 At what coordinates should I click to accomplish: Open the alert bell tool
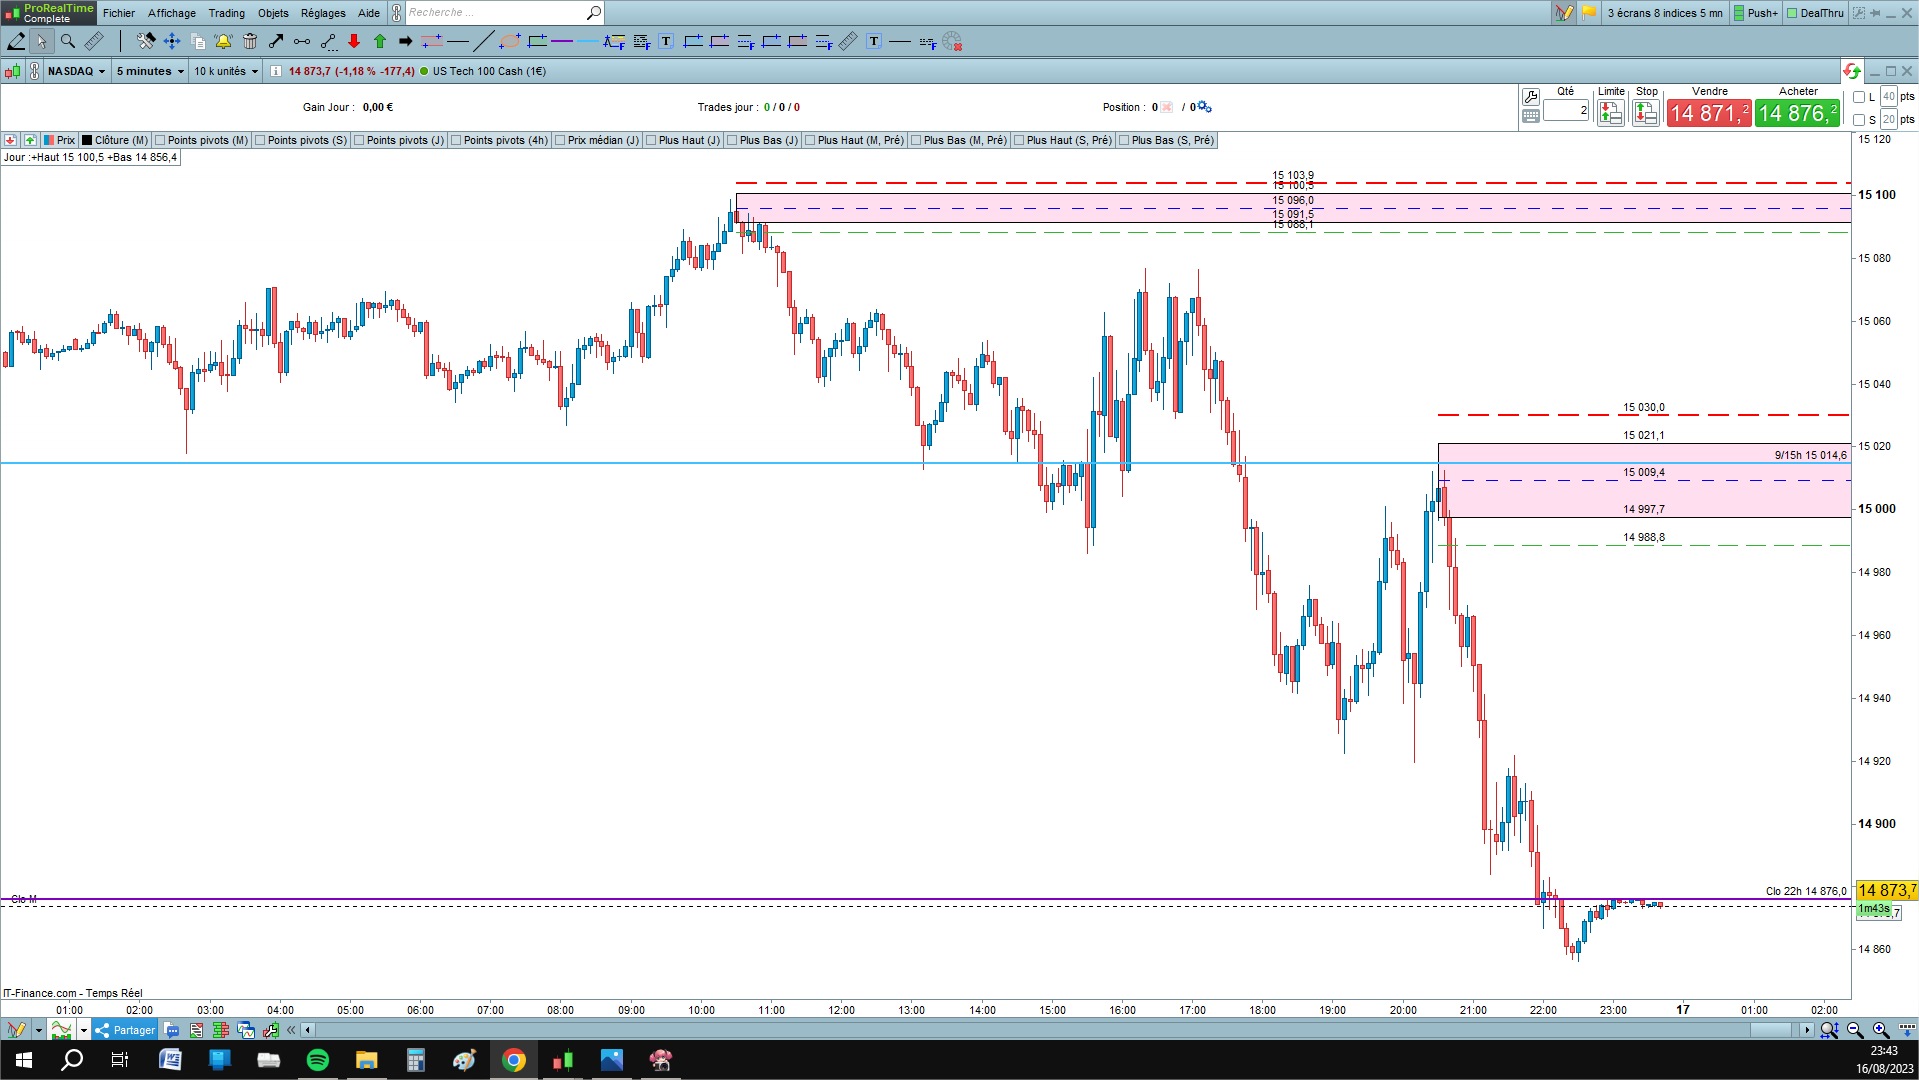(x=223, y=41)
